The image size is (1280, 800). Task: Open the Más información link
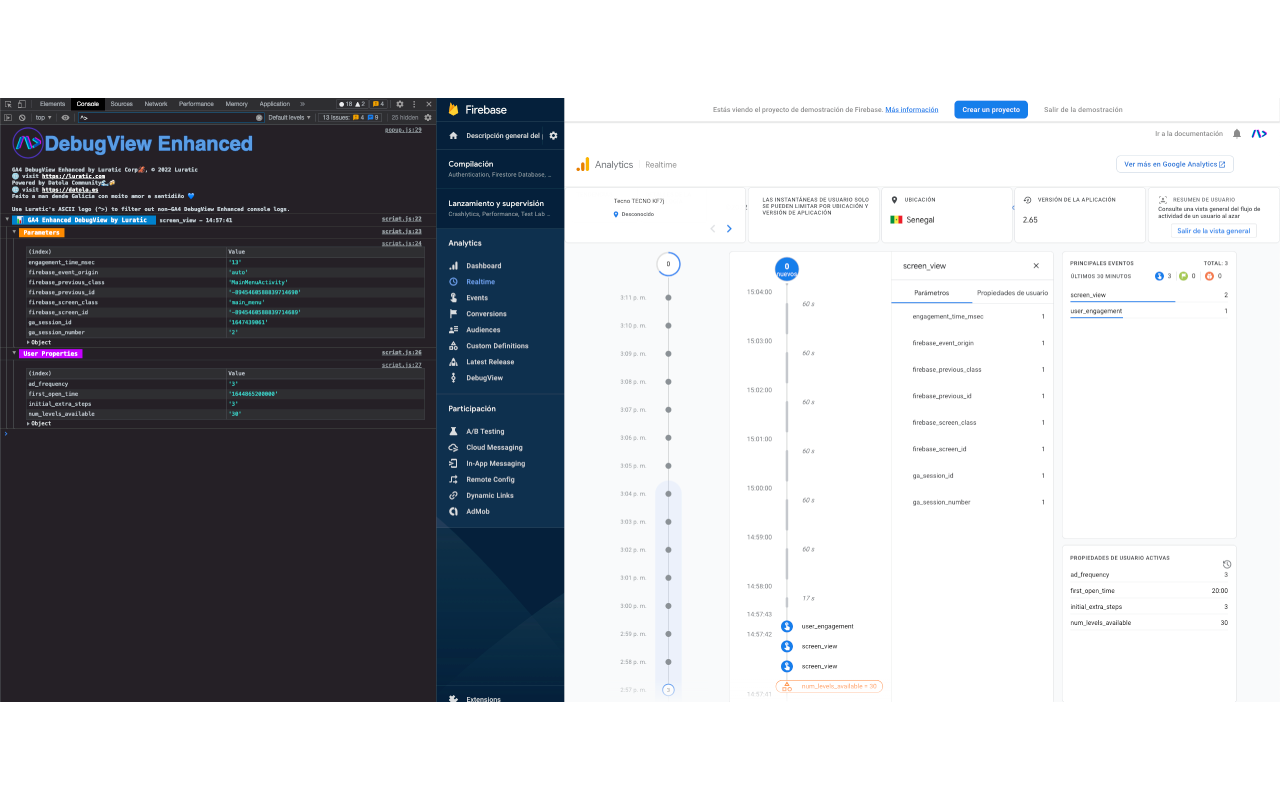(x=911, y=110)
